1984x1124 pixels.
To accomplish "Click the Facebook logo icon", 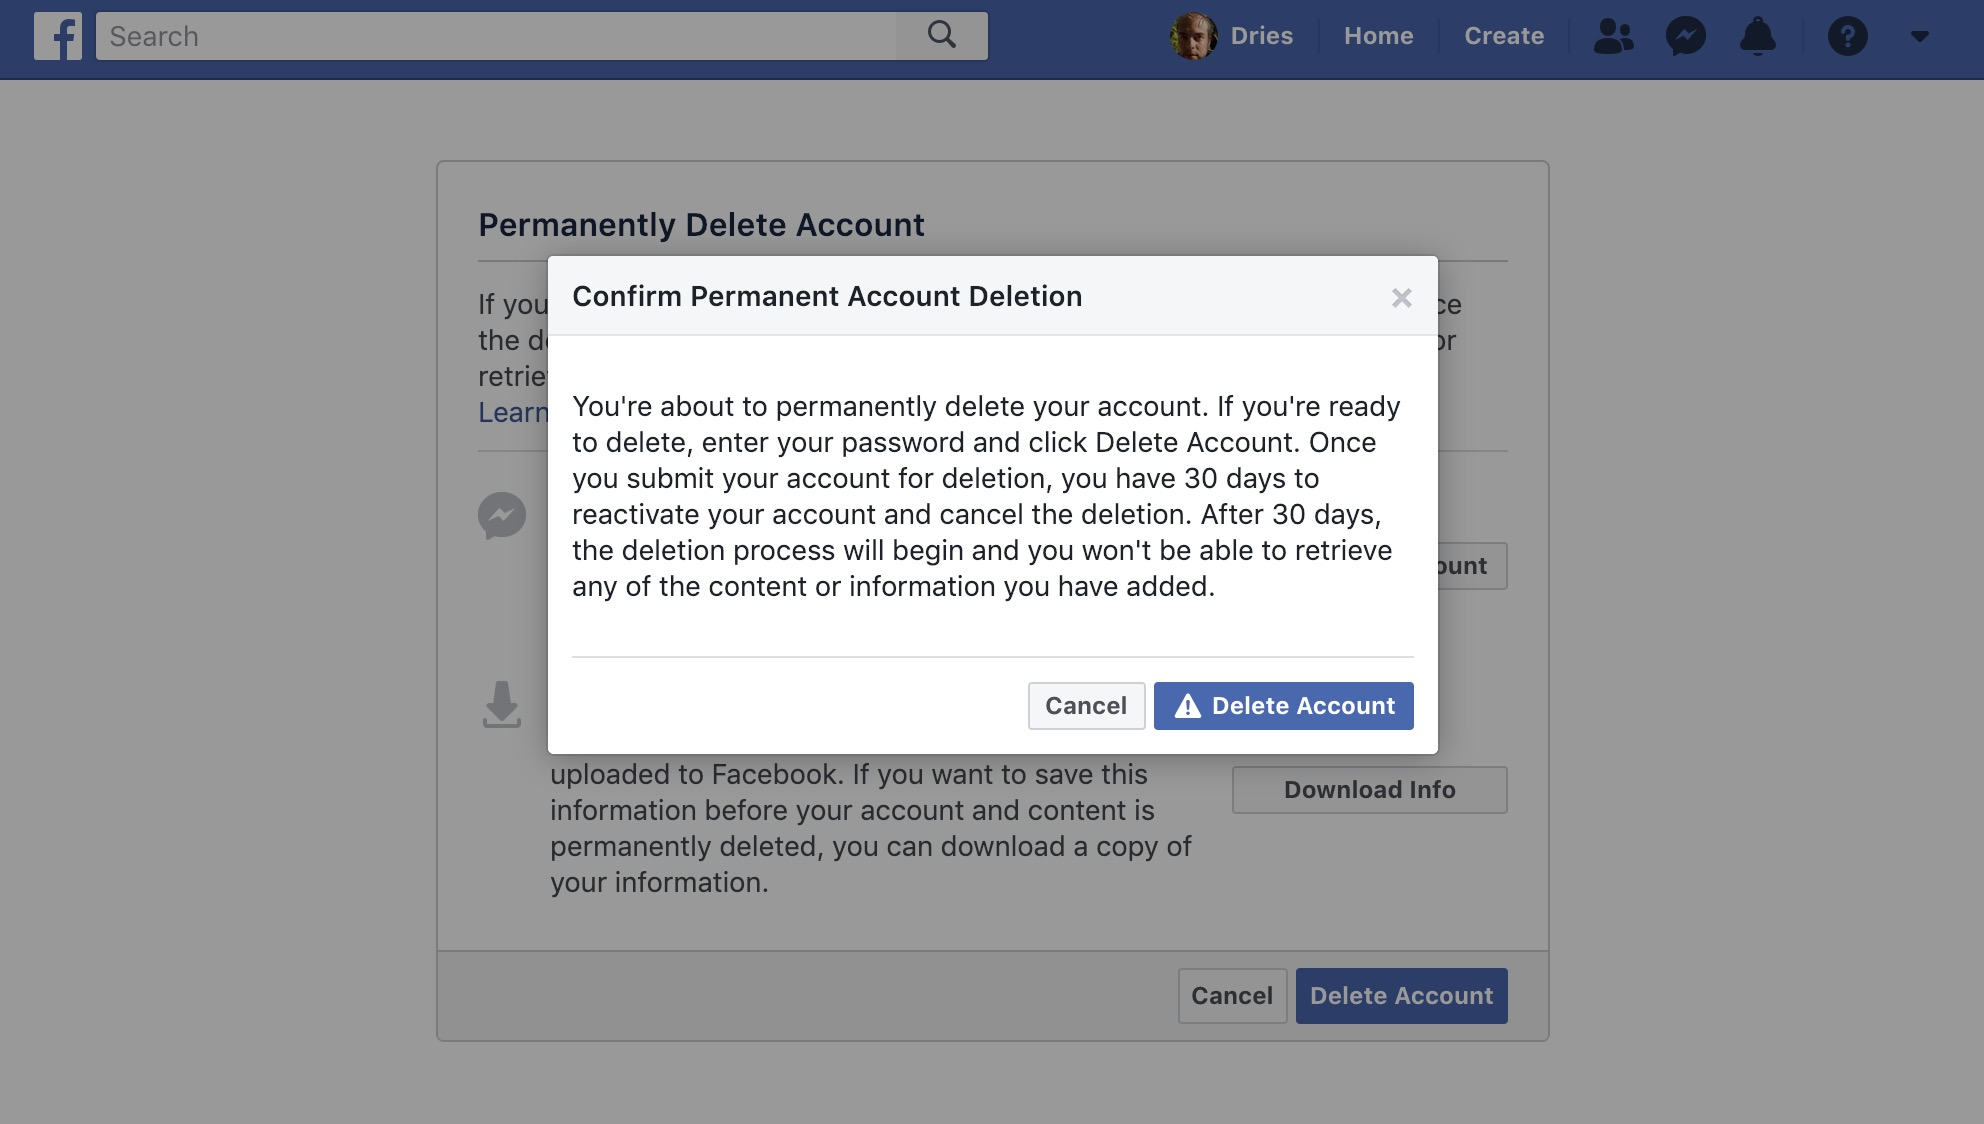I will [x=59, y=35].
